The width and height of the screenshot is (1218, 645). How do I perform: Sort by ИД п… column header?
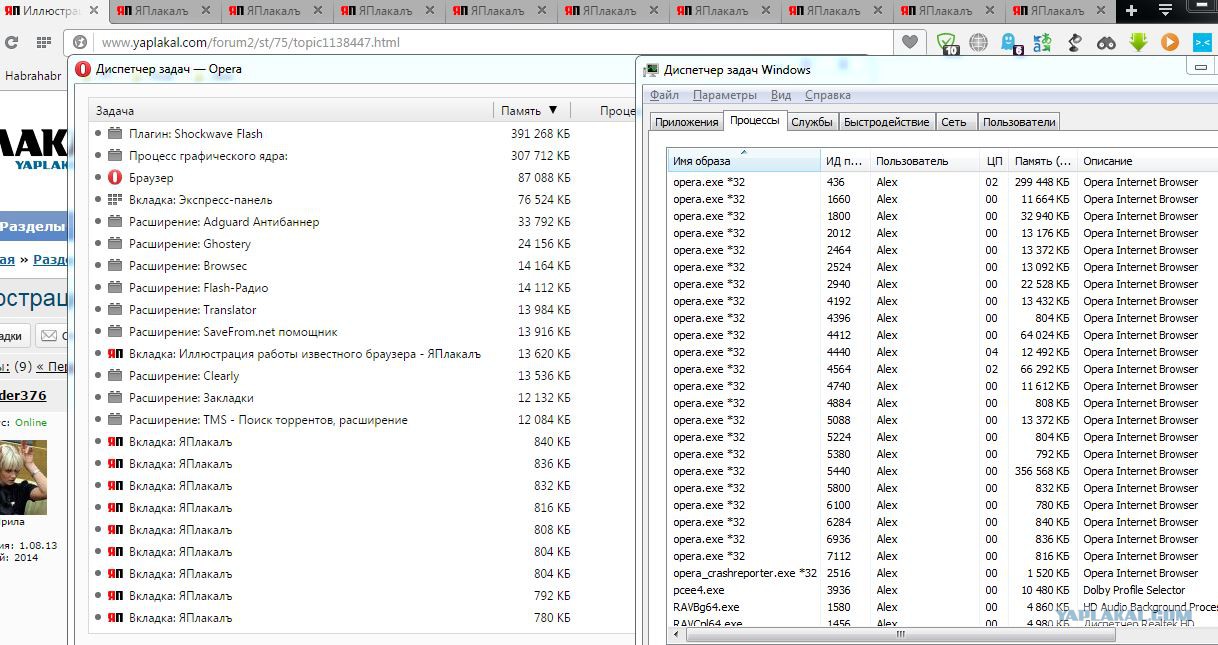(x=845, y=161)
